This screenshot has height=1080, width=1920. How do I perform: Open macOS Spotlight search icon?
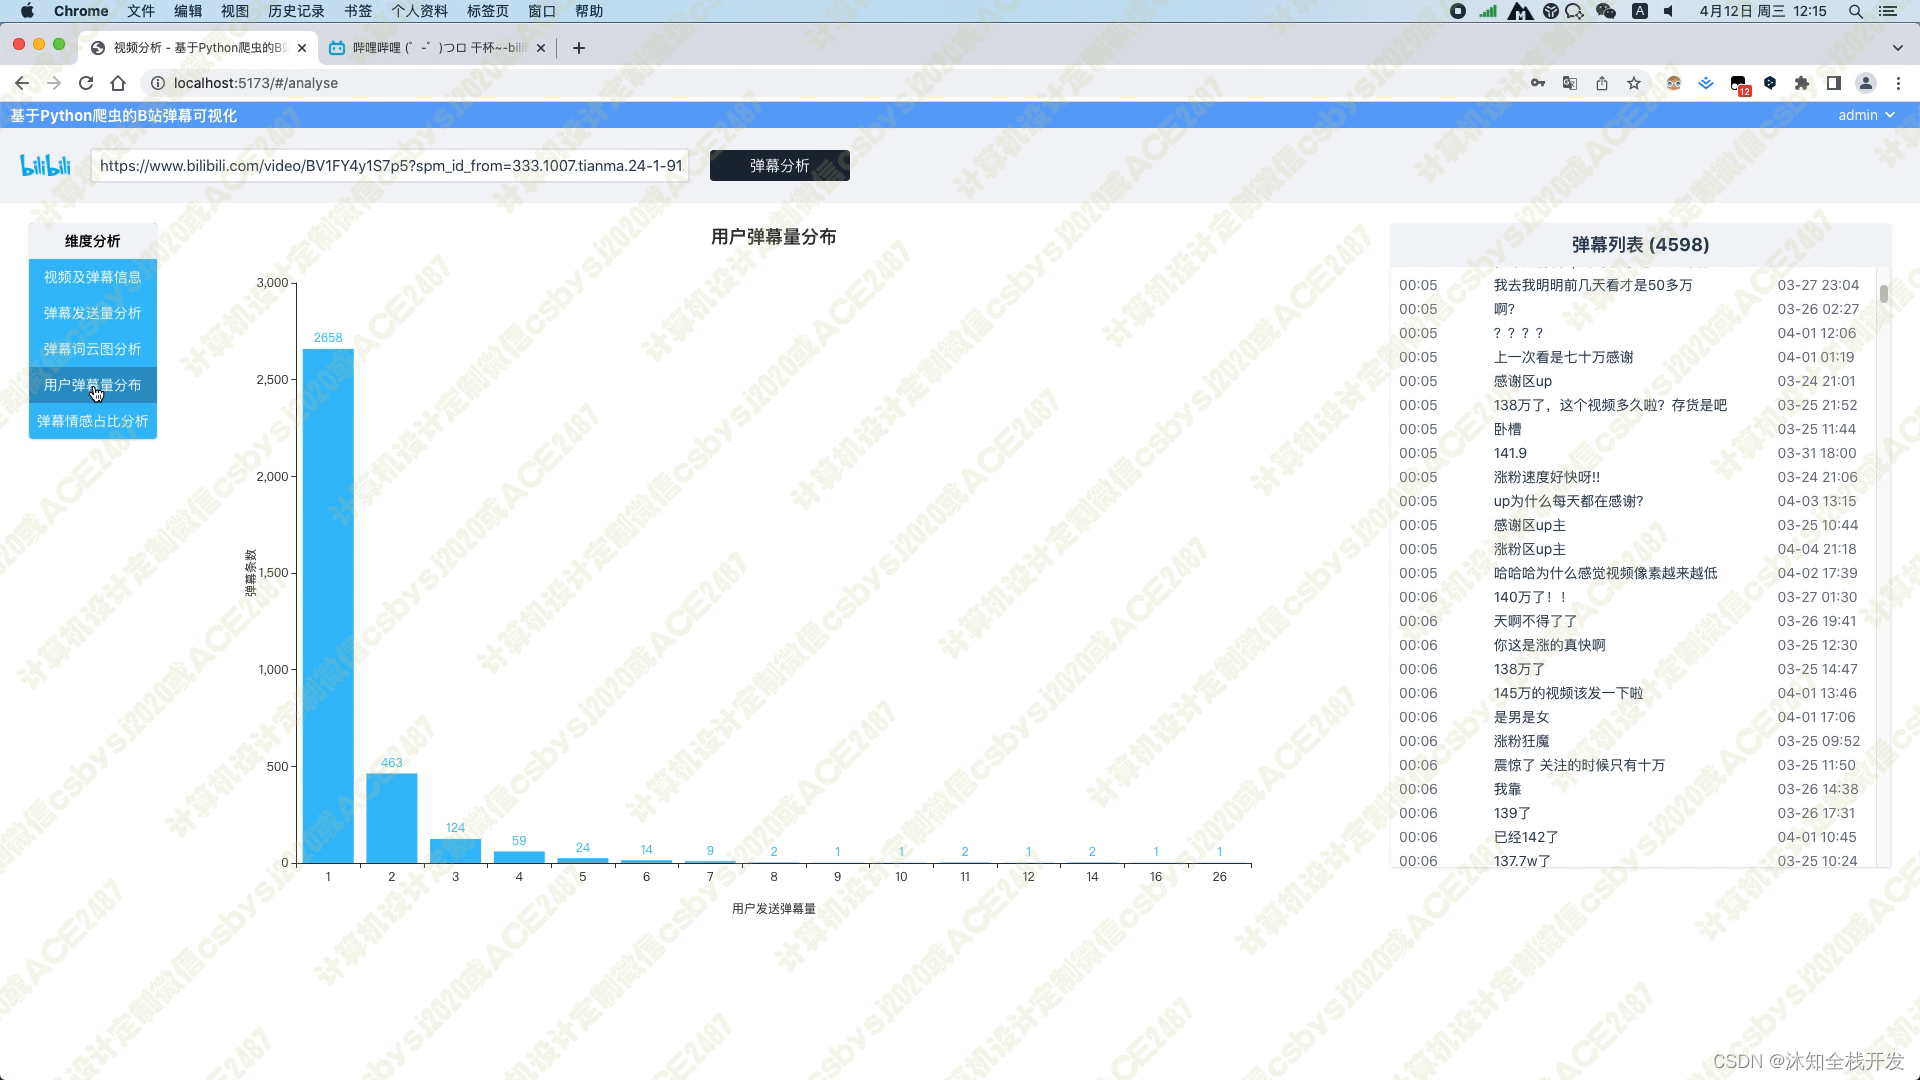tap(1856, 11)
